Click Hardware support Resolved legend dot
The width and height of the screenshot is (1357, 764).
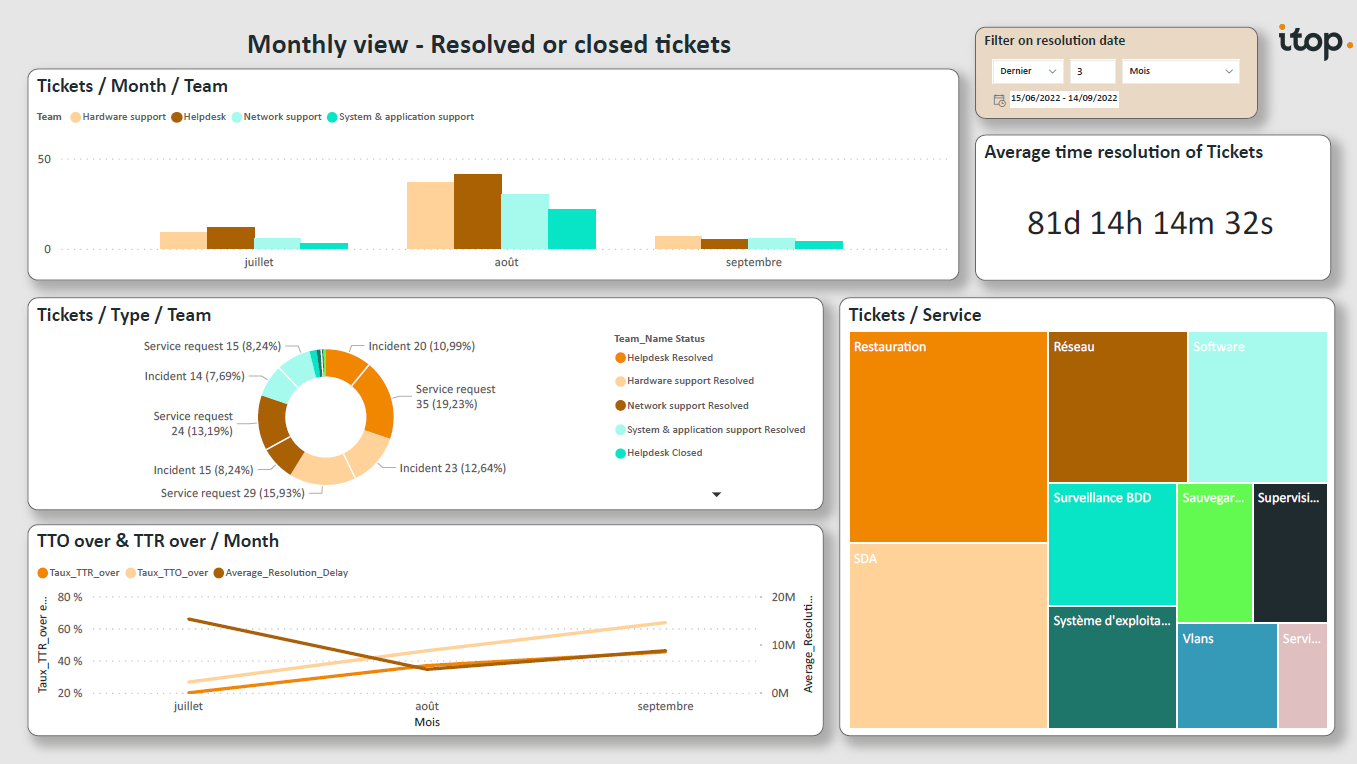tap(620, 382)
